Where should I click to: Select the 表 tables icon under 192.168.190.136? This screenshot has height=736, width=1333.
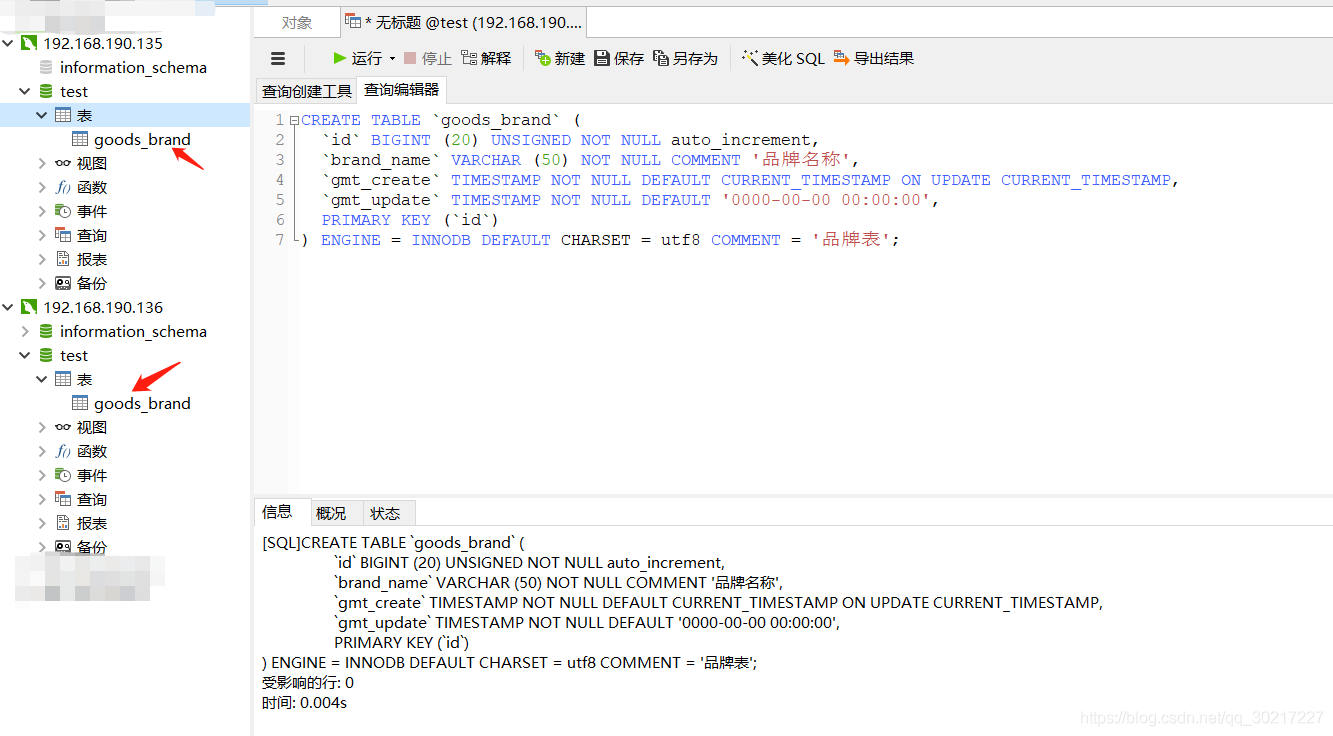[x=63, y=380]
